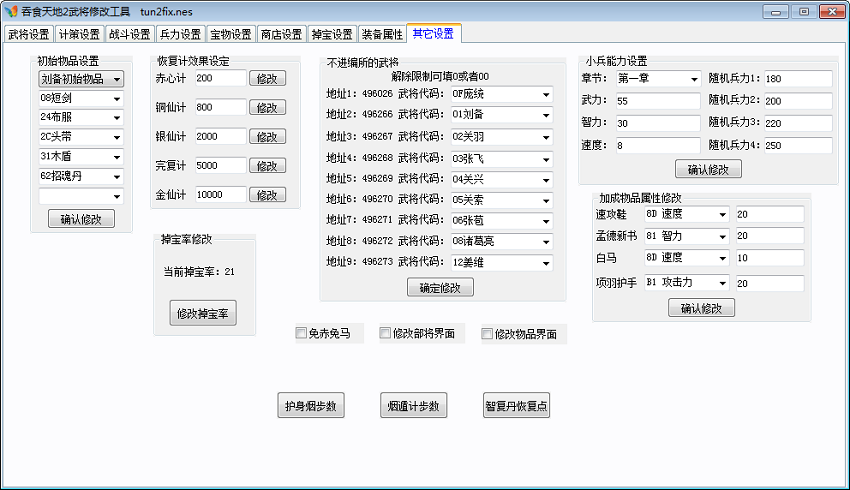This screenshot has height=490, width=850.
Task: Go to the 兵力设置 tab
Action: tap(180, 34)
